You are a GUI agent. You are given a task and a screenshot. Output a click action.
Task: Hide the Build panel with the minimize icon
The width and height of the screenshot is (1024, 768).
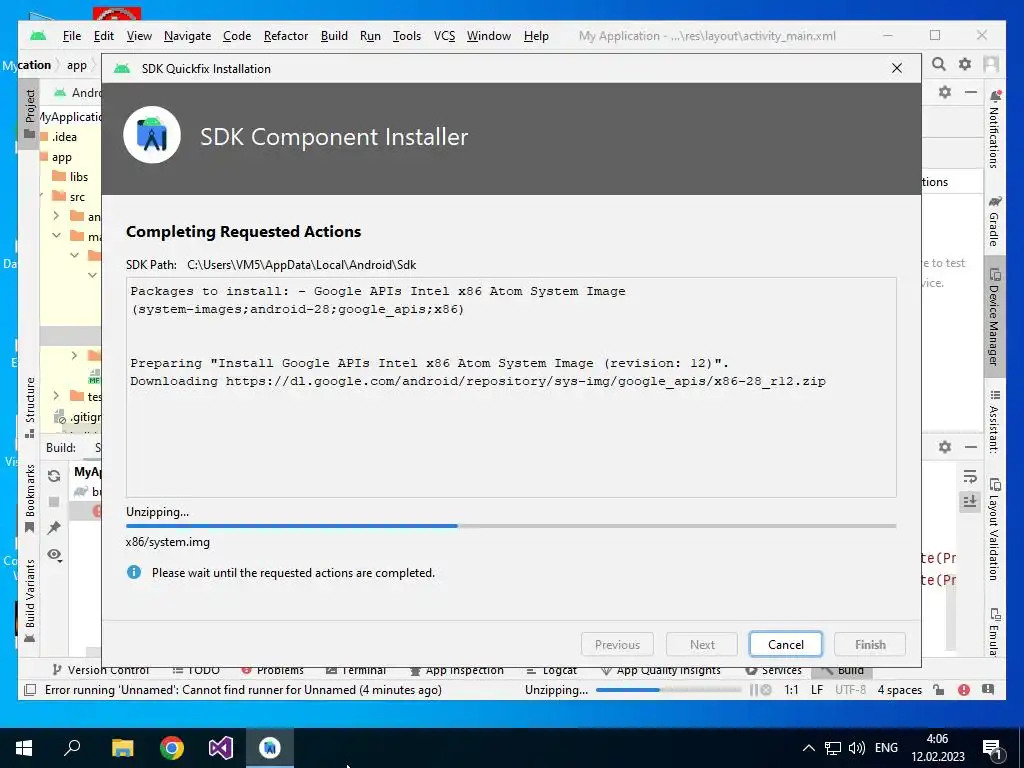[x=971, y=447]
